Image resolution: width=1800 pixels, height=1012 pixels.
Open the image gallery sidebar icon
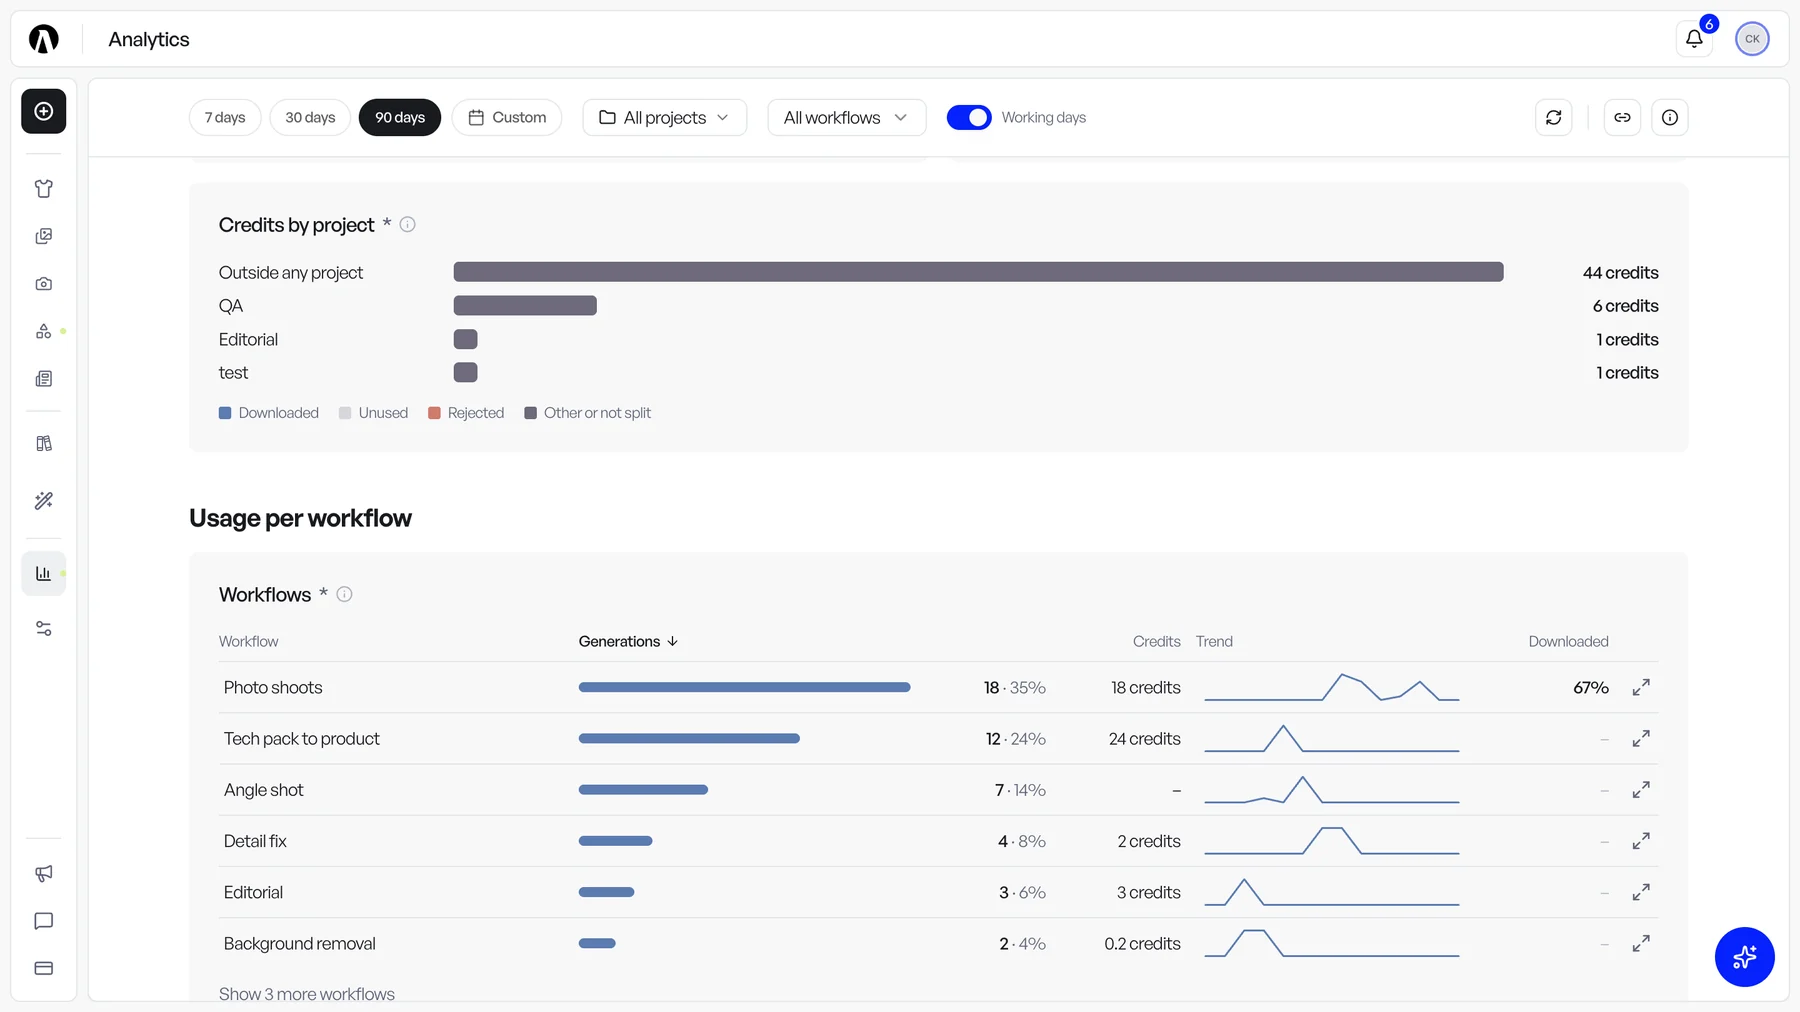(x=44, y=236)
